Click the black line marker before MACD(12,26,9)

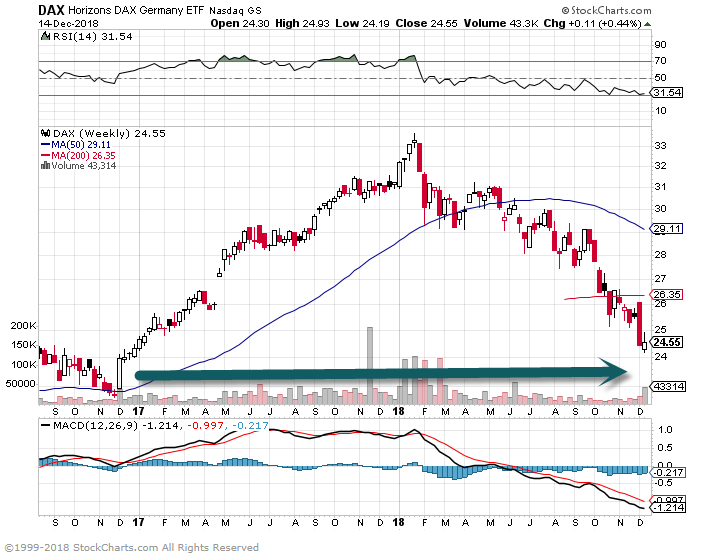[x=45, y=426]
